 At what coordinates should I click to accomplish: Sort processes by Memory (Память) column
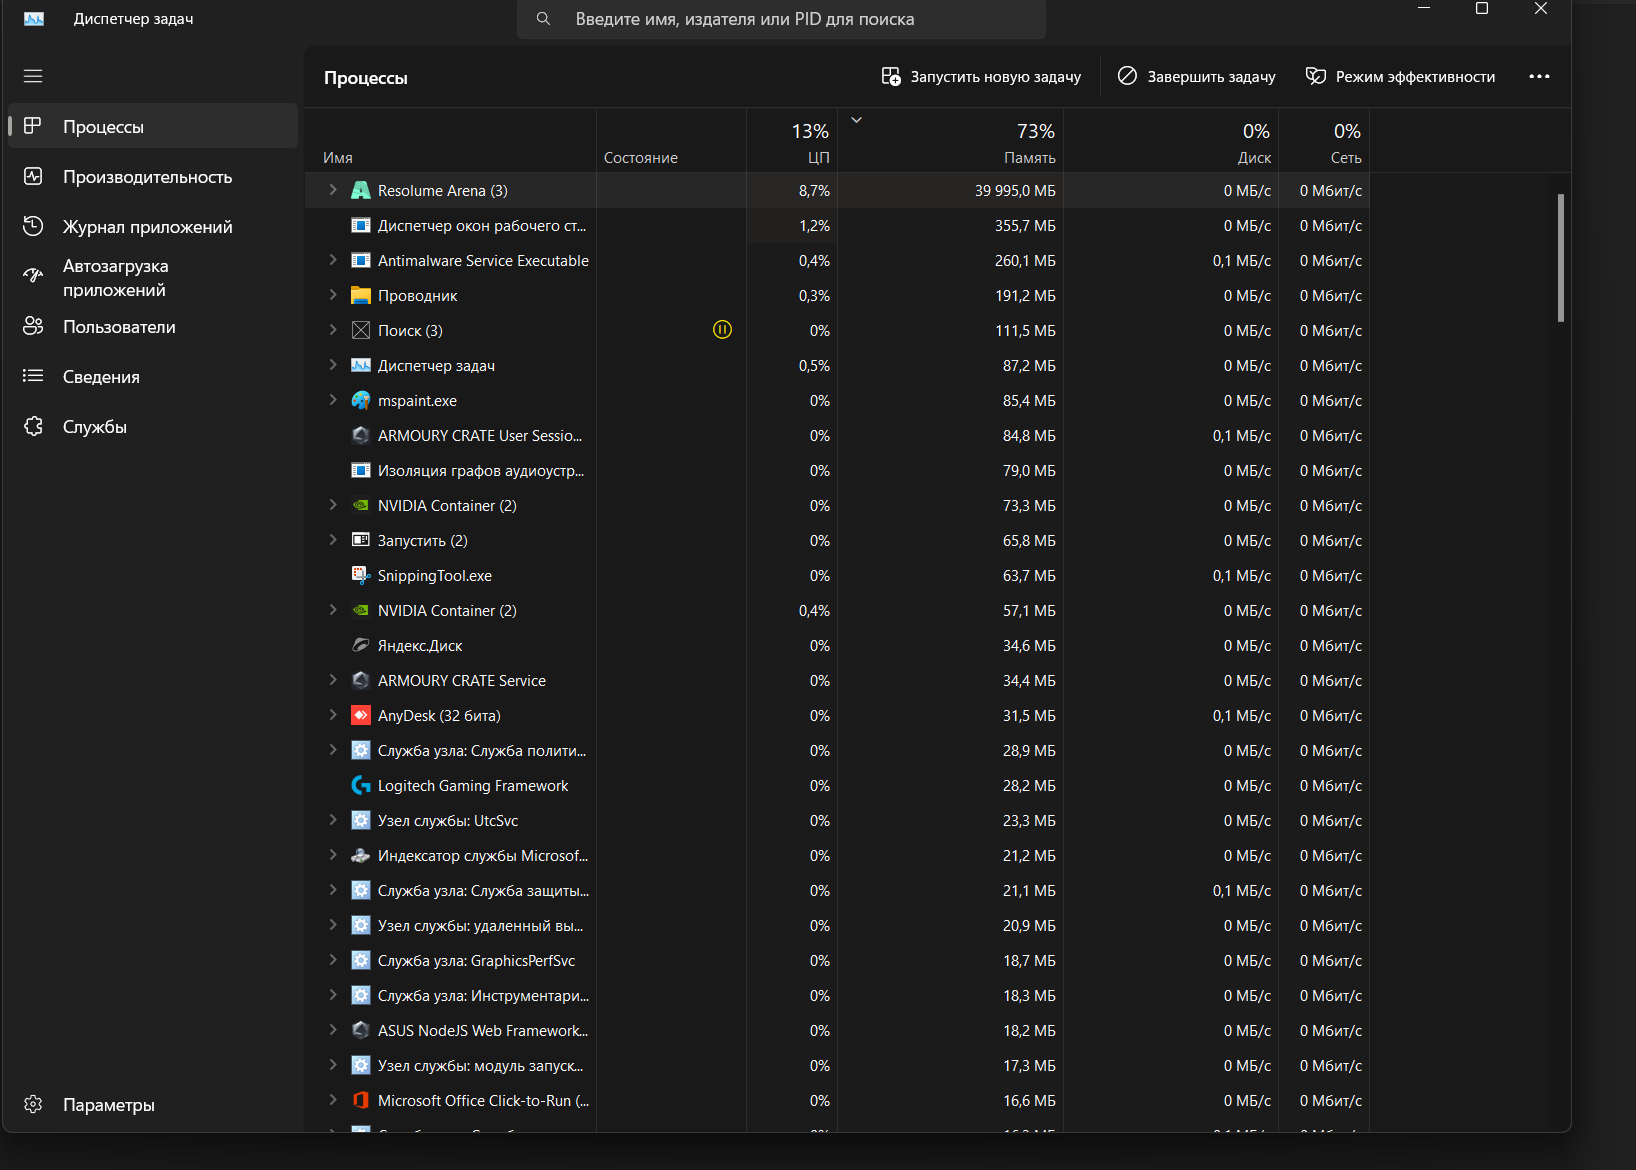(1029, 143)
